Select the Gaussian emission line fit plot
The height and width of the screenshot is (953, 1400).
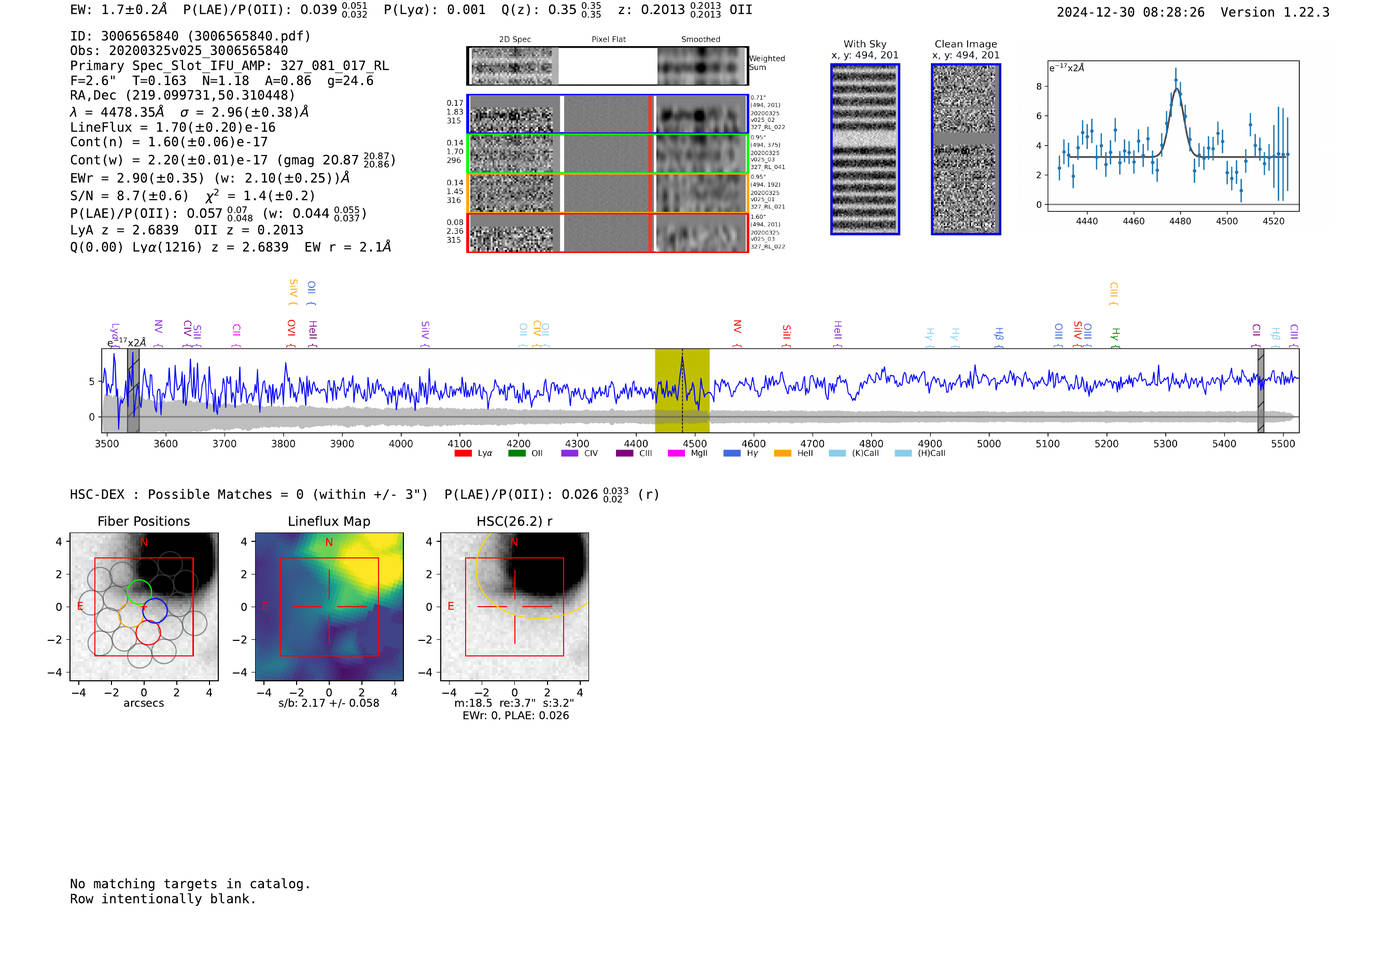pyautogui.click(x=1172, y=136)
